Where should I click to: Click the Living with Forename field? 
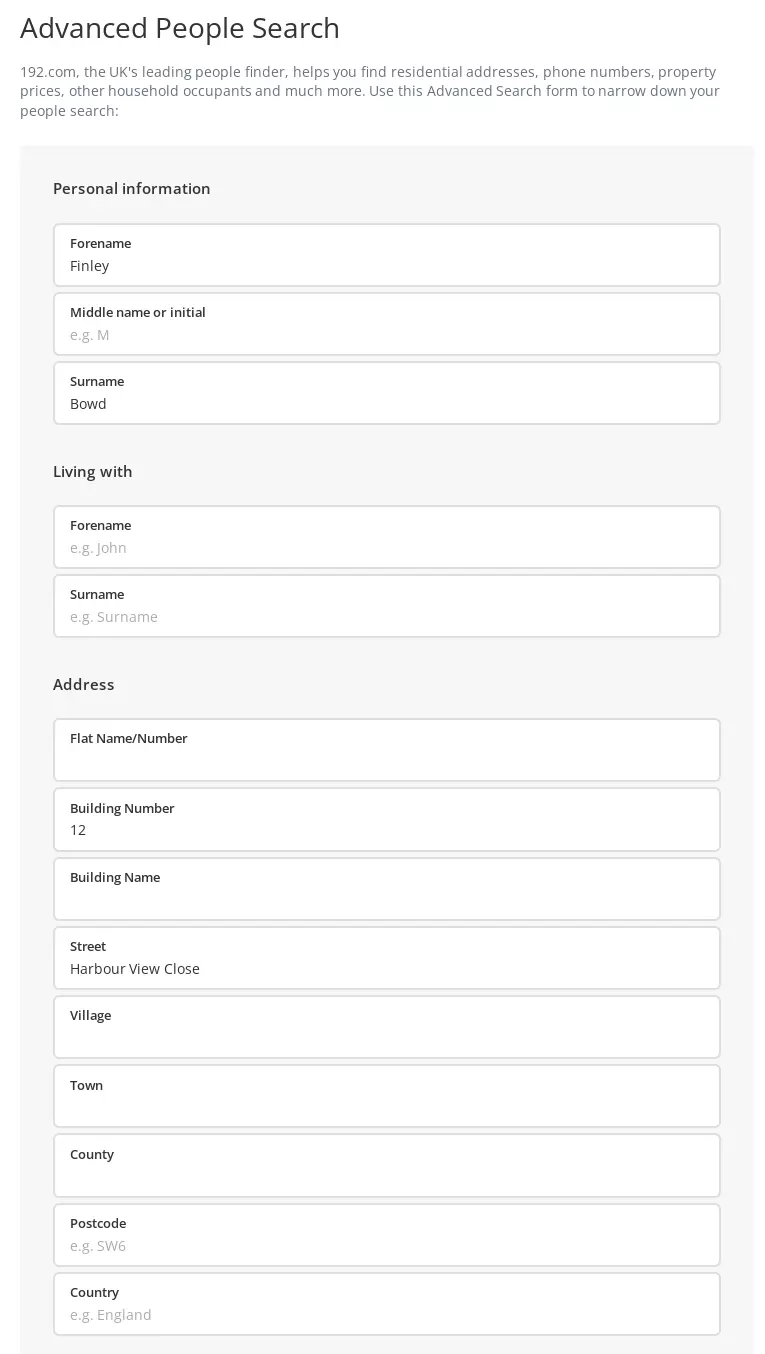tap(386, 537)
